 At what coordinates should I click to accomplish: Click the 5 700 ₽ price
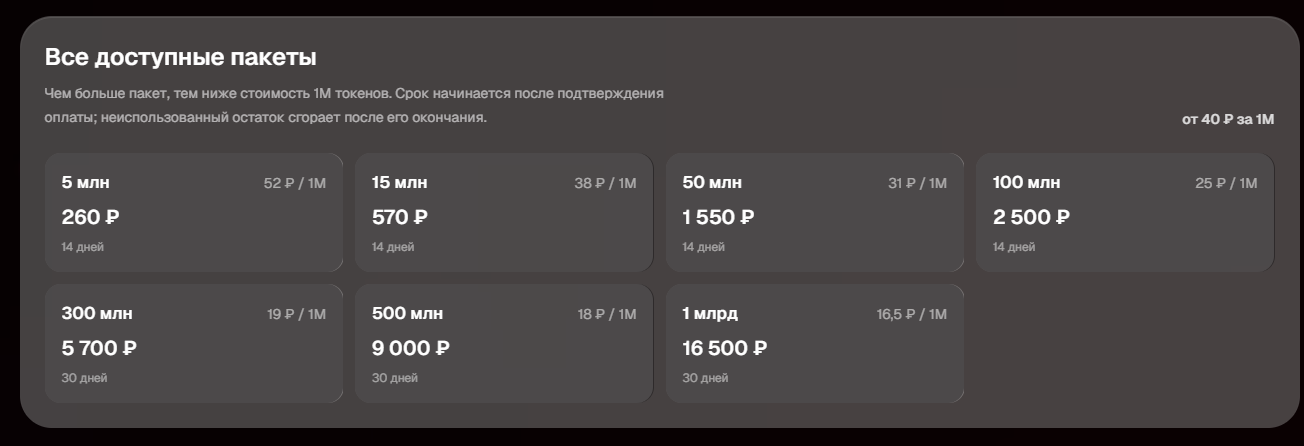(x=99, y=348)
